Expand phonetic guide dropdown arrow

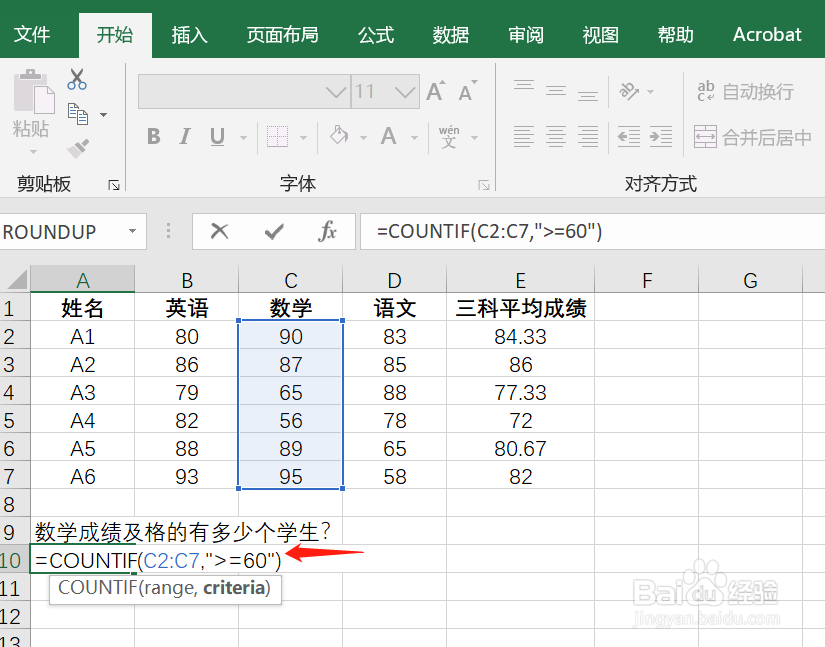(475, 138)
